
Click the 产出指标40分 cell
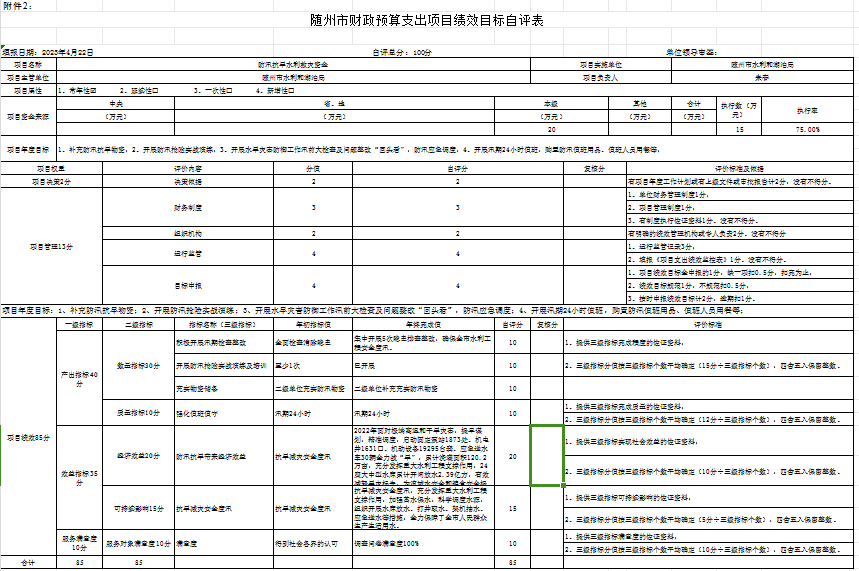[79, 378]
